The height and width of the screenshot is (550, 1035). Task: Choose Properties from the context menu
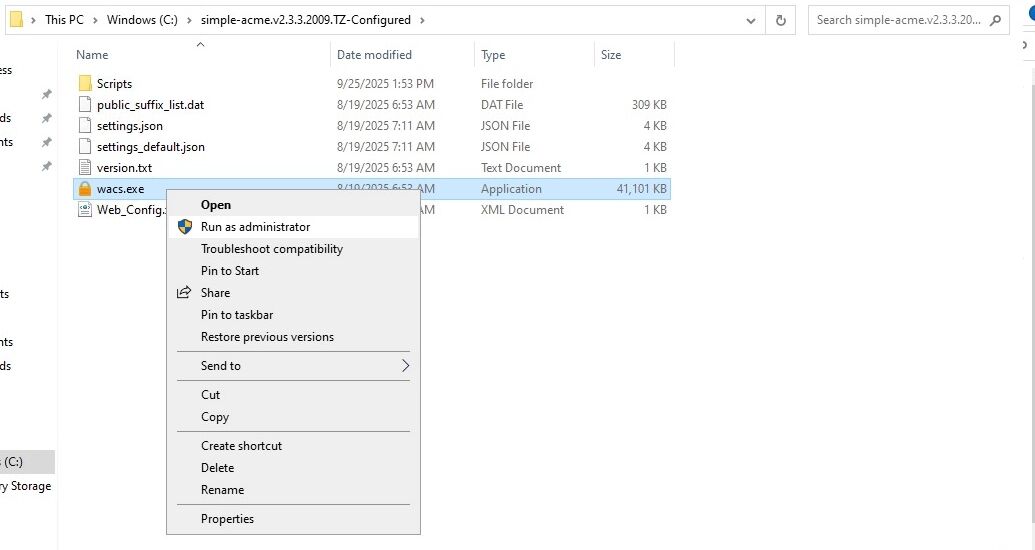point(227,519)
